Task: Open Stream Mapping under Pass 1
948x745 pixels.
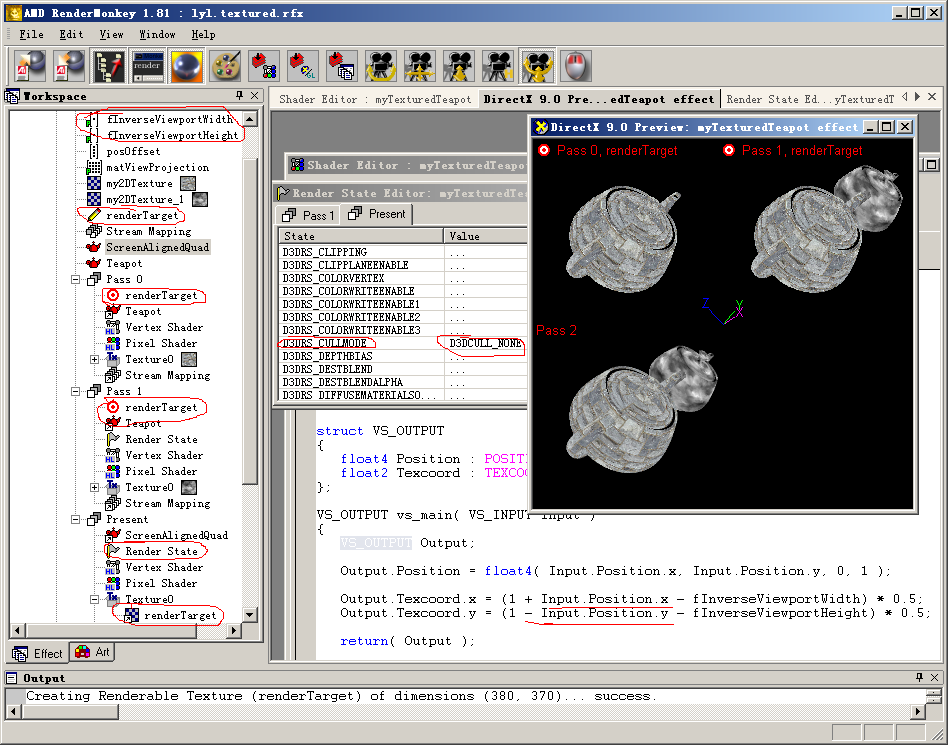Action: click(x=167, y=504)
